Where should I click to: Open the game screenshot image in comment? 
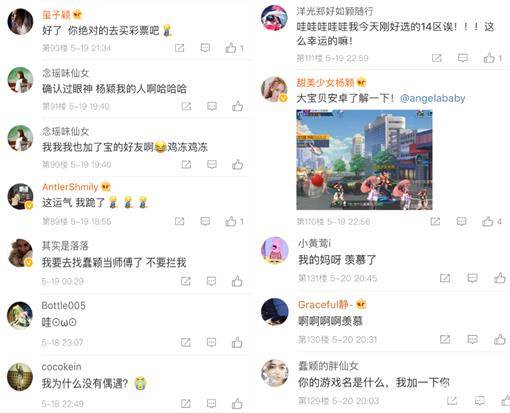[364, 160]
